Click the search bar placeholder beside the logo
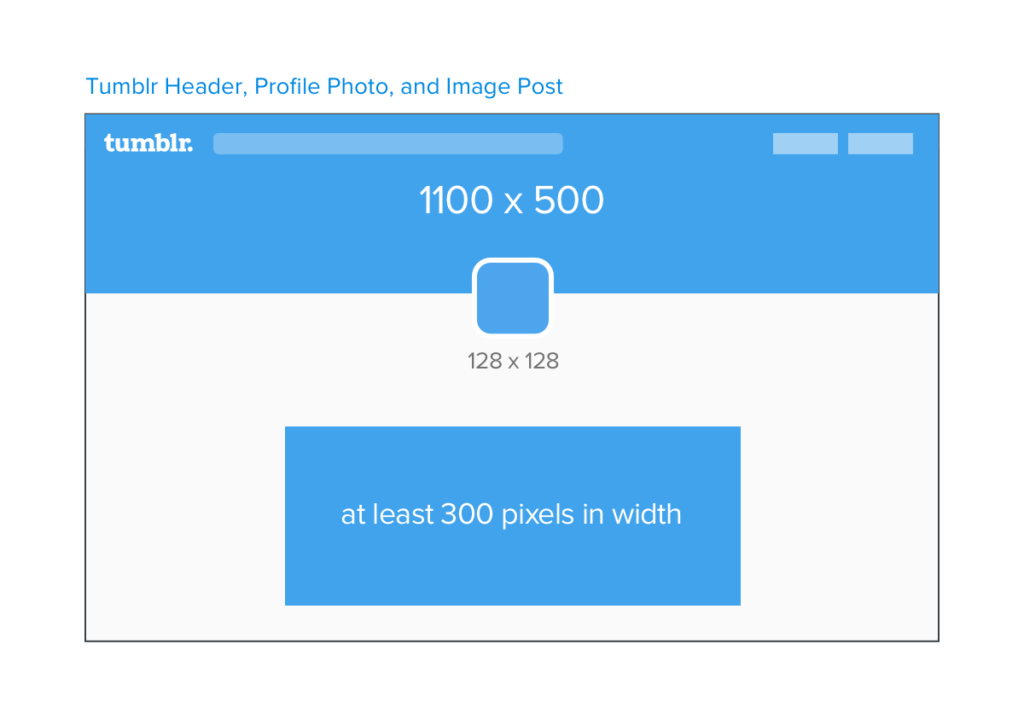1024x725 pixels. (x=388, y=143)
